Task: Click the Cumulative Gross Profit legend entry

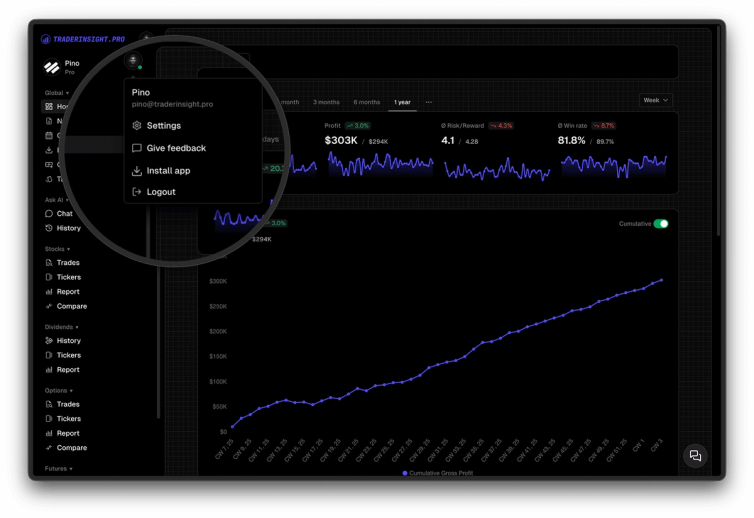Action: [438, 473]
